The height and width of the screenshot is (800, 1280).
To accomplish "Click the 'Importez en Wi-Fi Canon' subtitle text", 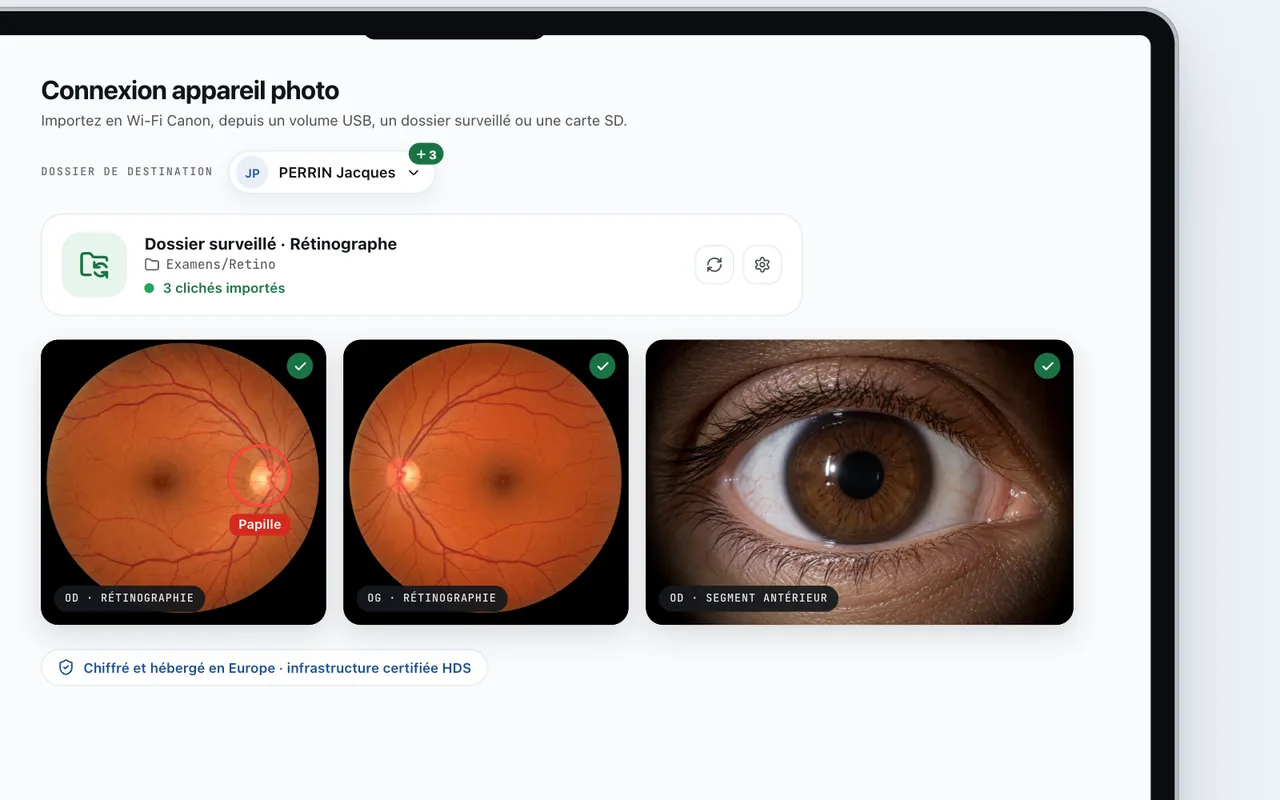I will coord(334,121).
